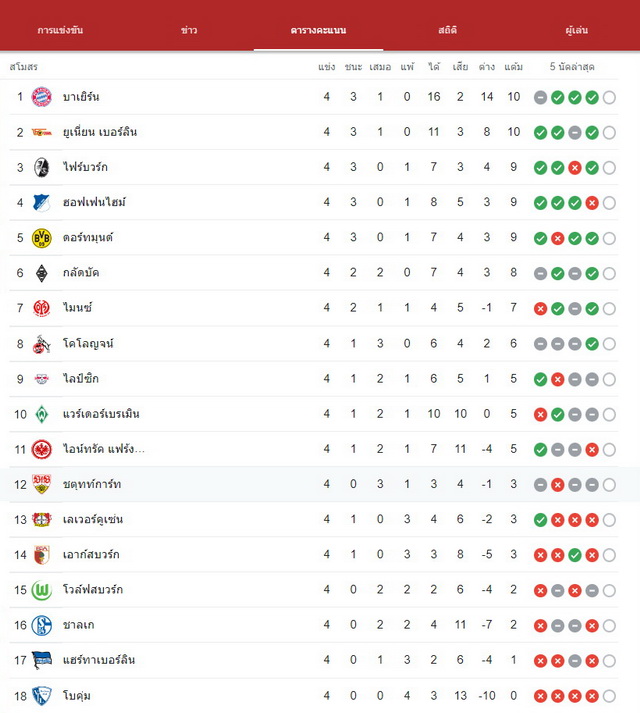Screen dimensions: 640x713
Task: Switch to the การแข่งขัน tab
Action: (x=60, y=30)
